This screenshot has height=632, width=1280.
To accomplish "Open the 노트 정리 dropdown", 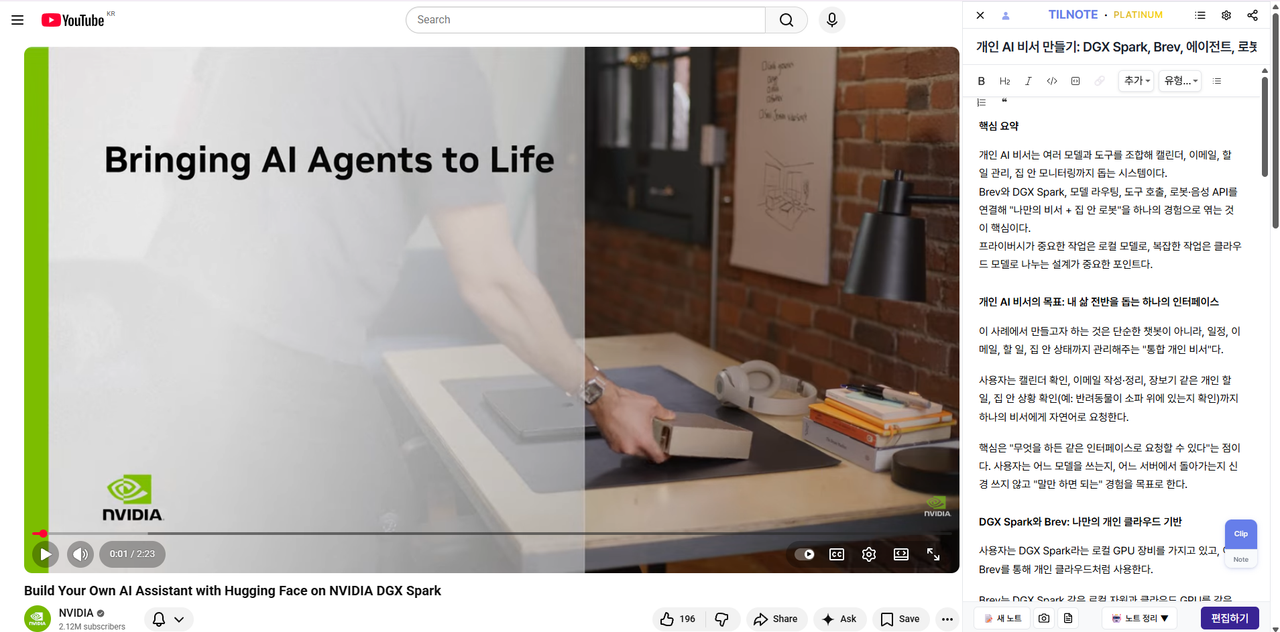I will pyautogui.click(x=1140, y=618).
